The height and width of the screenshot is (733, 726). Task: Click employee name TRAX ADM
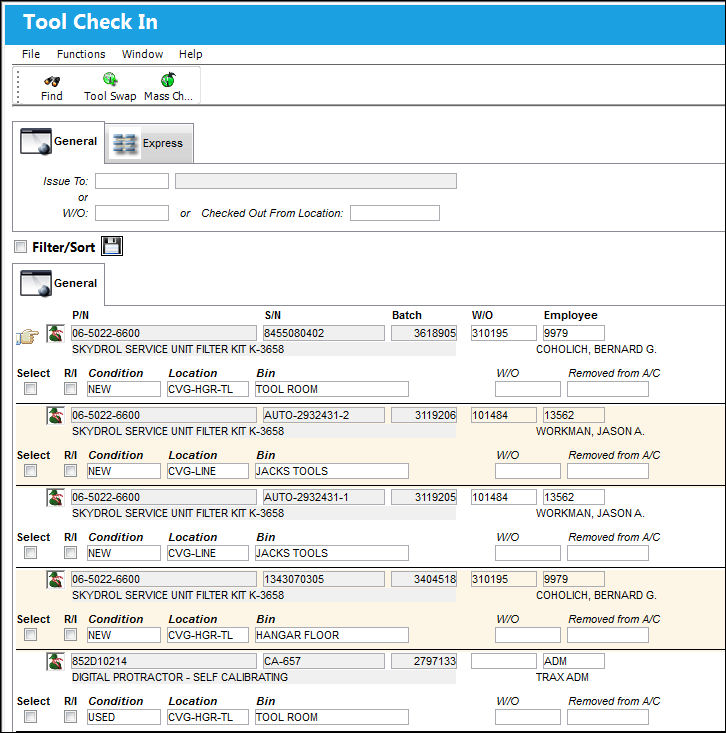[562, 677]
